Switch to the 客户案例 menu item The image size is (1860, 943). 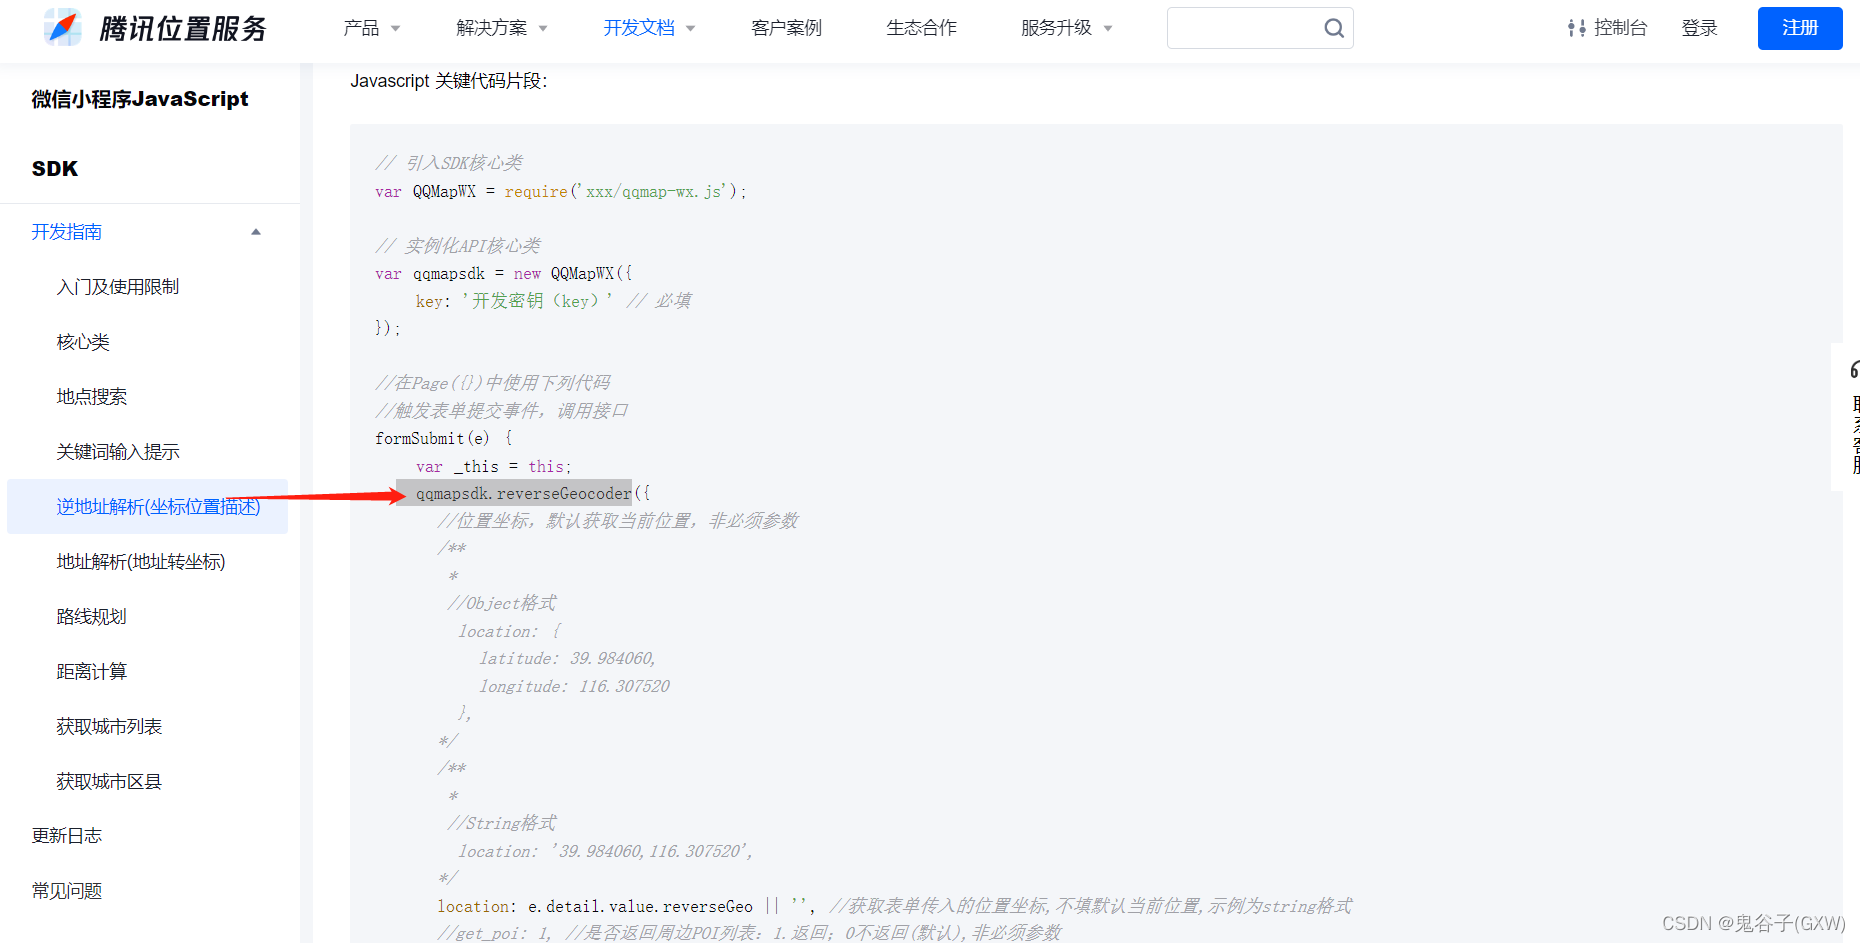(786, 28)
